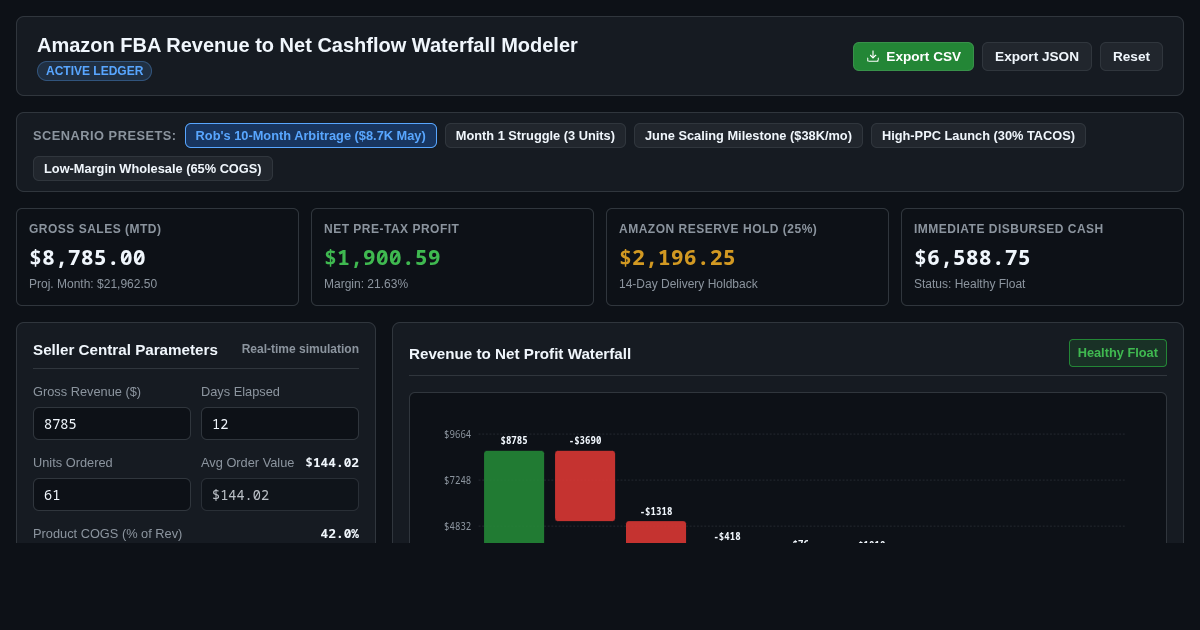The image size is (1200, 630).
Task: Select Month 1 Struggle preset
Action: click(535, 136)
